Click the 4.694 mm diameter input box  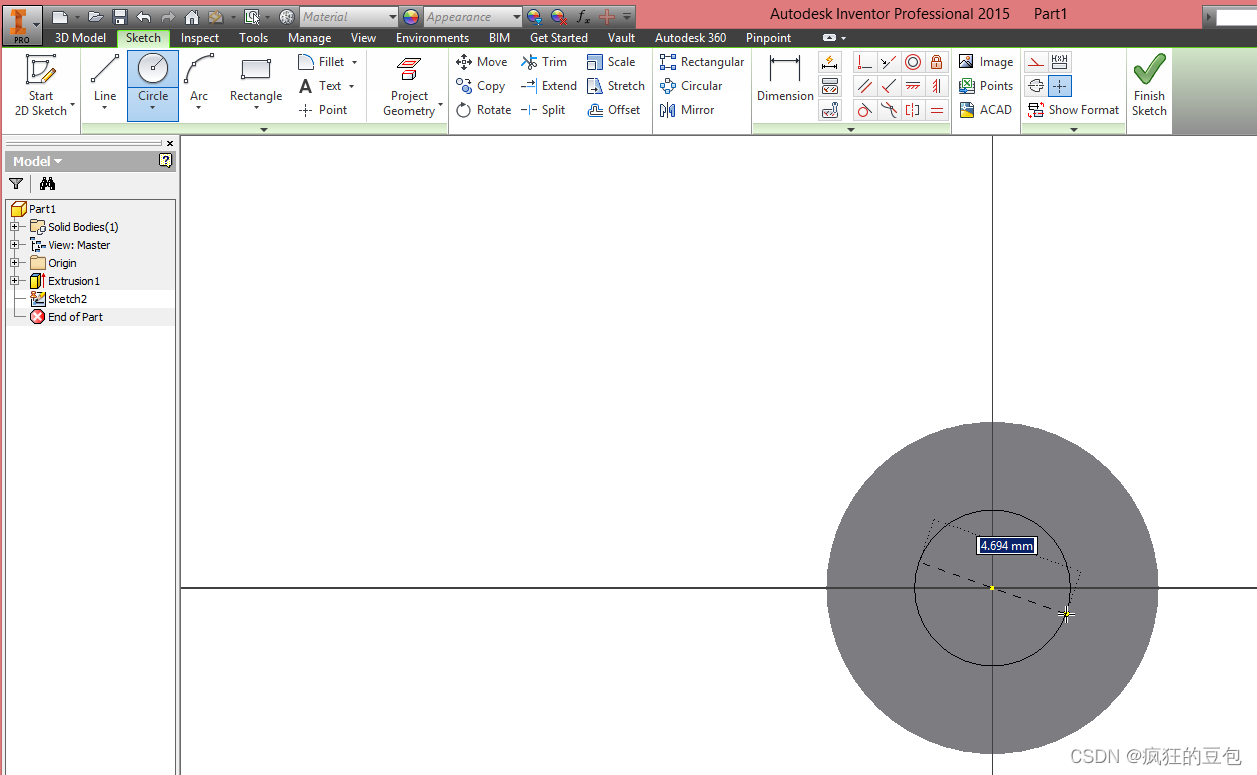[1006, 546]
